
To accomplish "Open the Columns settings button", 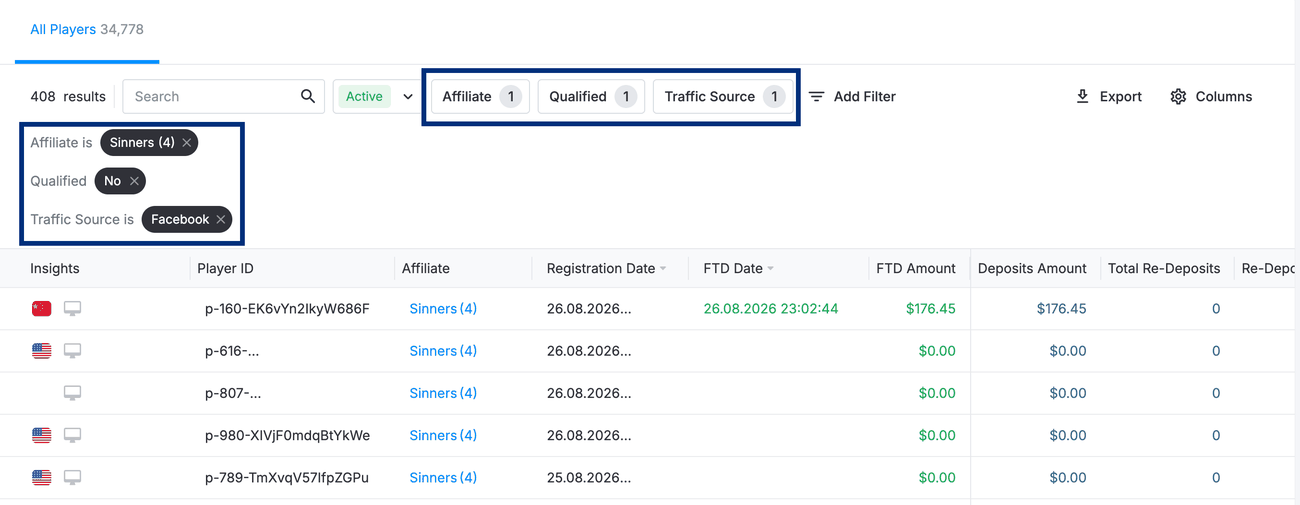I will click(1211, 96).
